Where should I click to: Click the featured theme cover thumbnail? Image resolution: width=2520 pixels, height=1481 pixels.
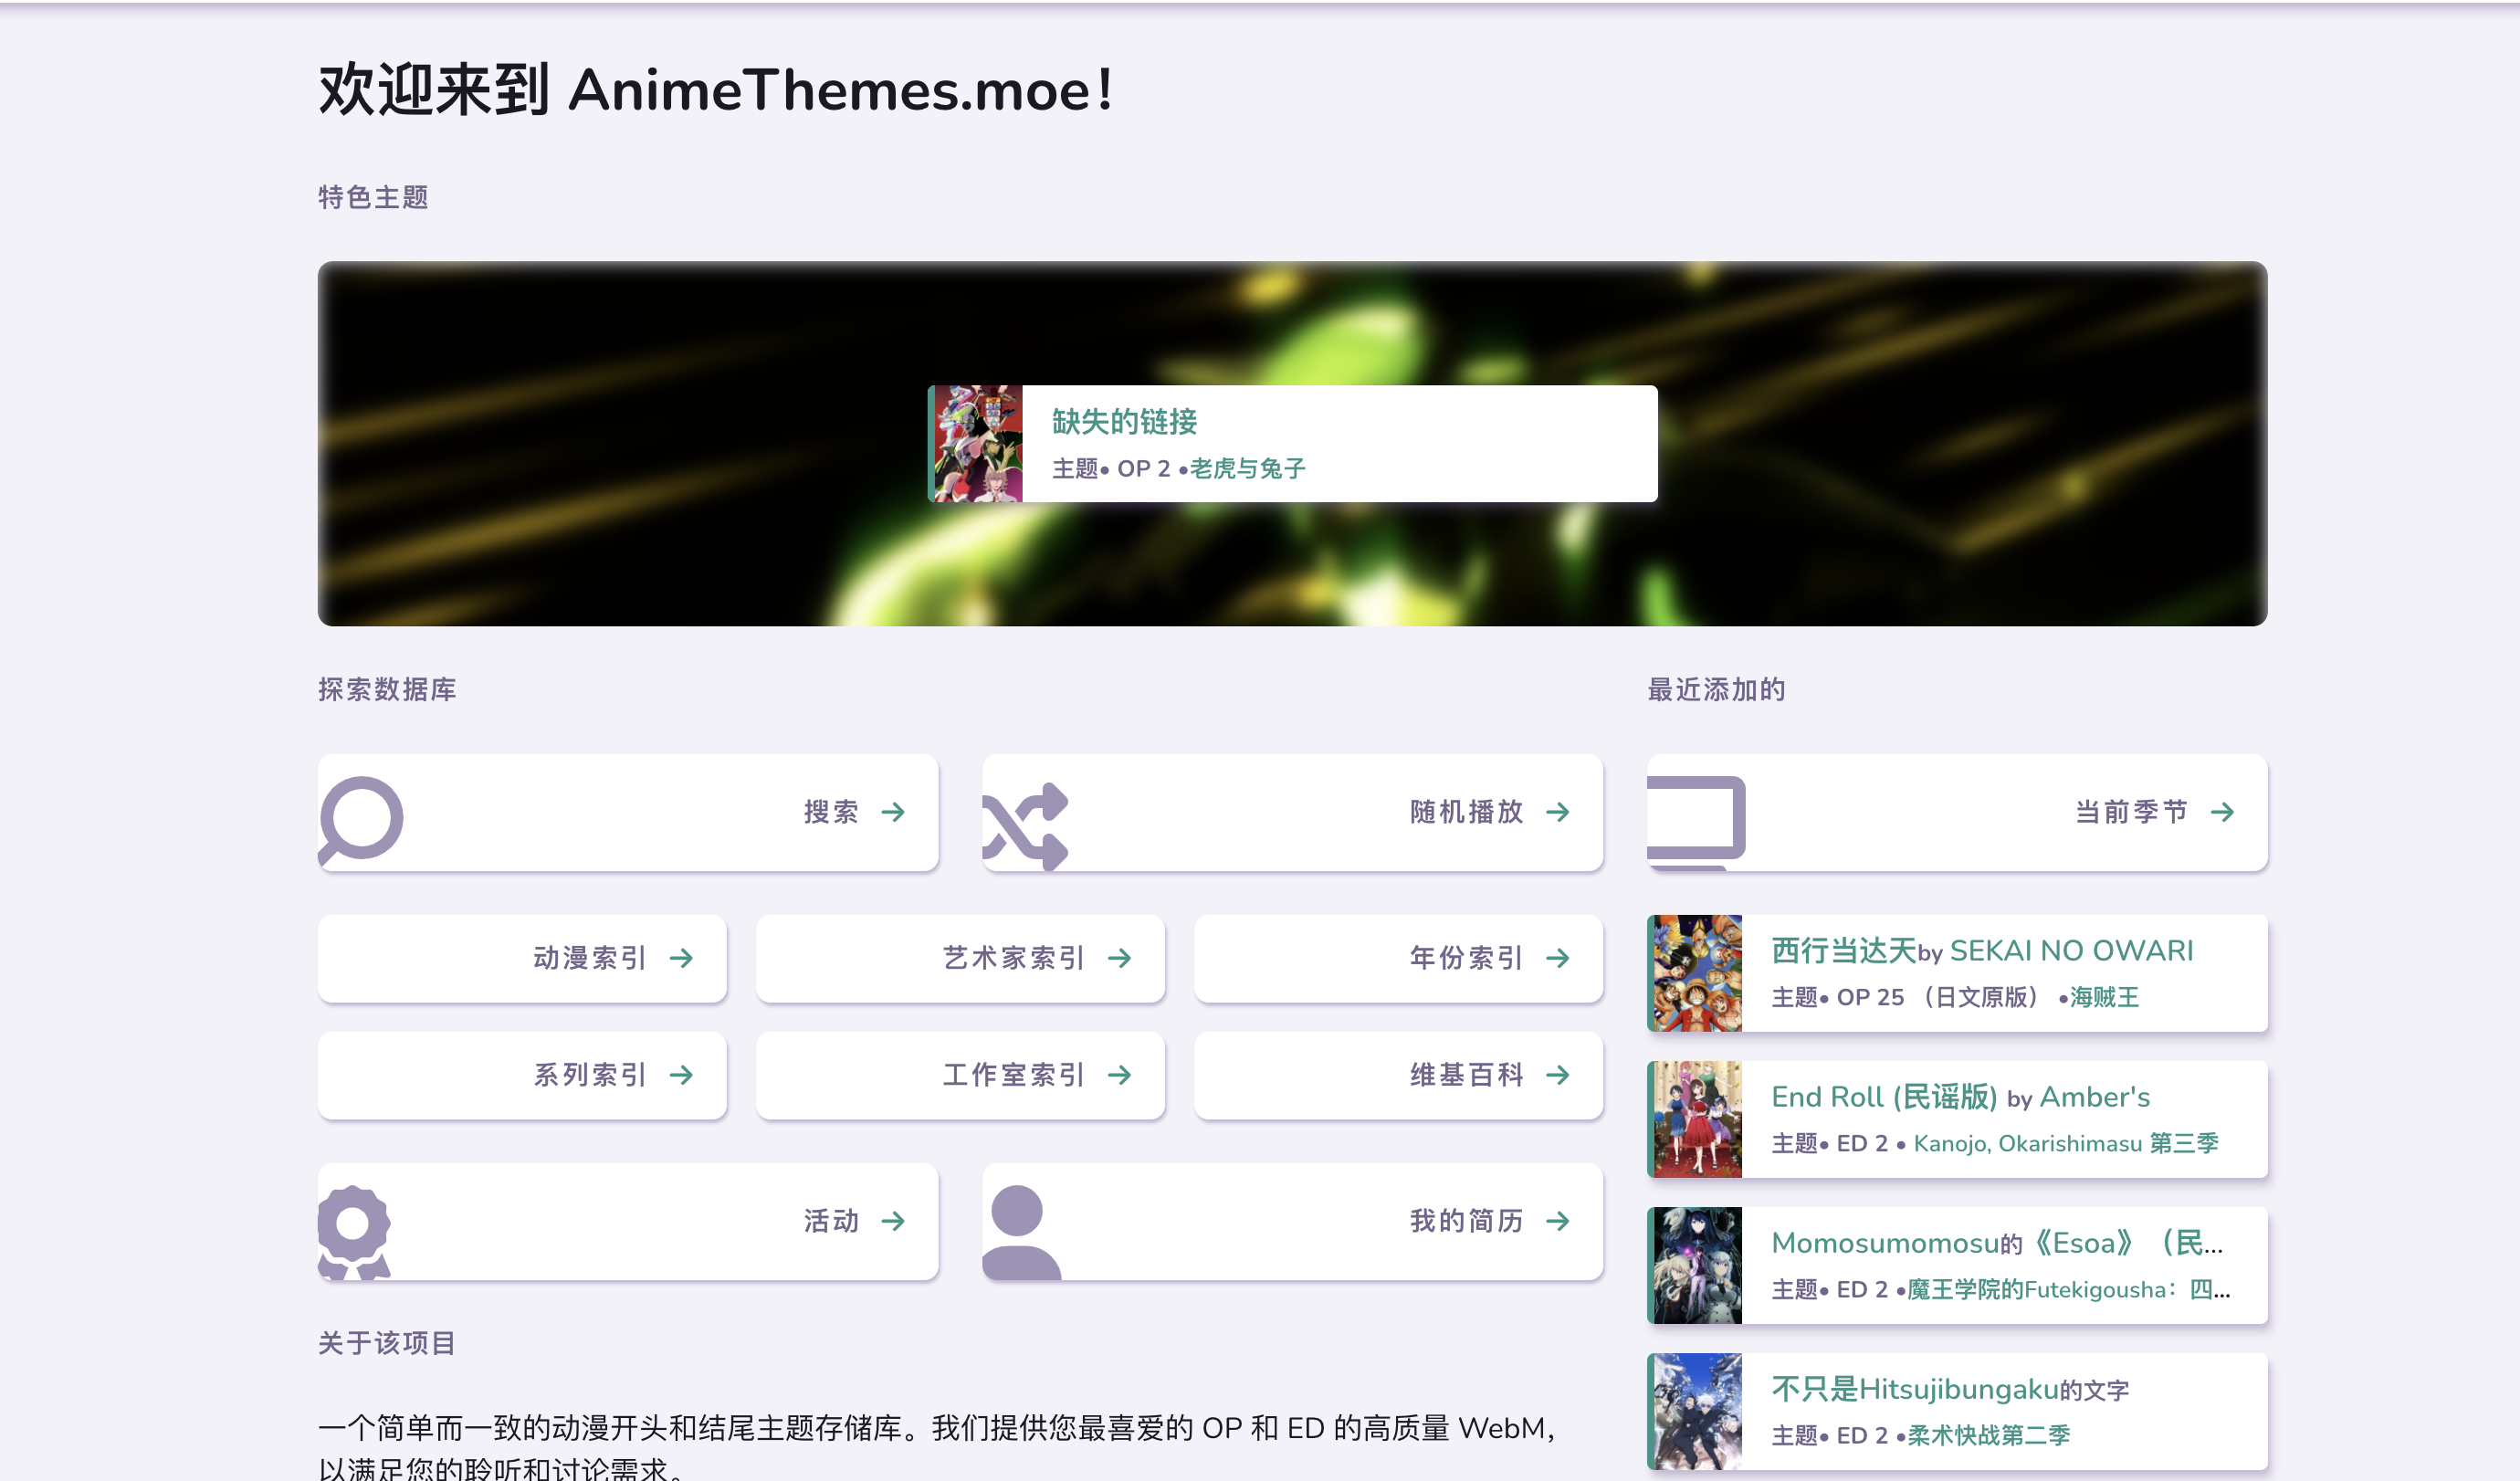pyautogui.click(x=977, y=444)
